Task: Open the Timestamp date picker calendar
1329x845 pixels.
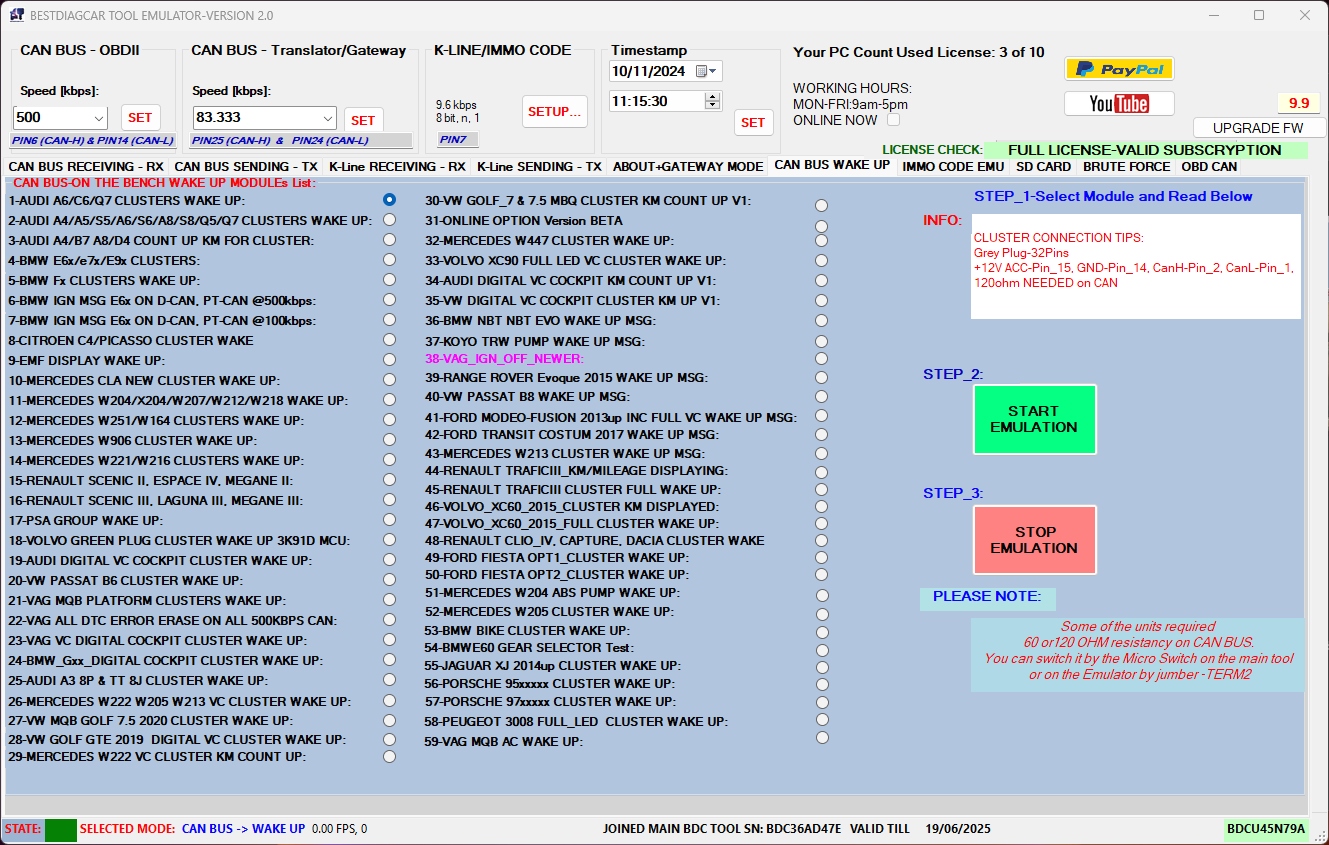Action: [708, 71]
